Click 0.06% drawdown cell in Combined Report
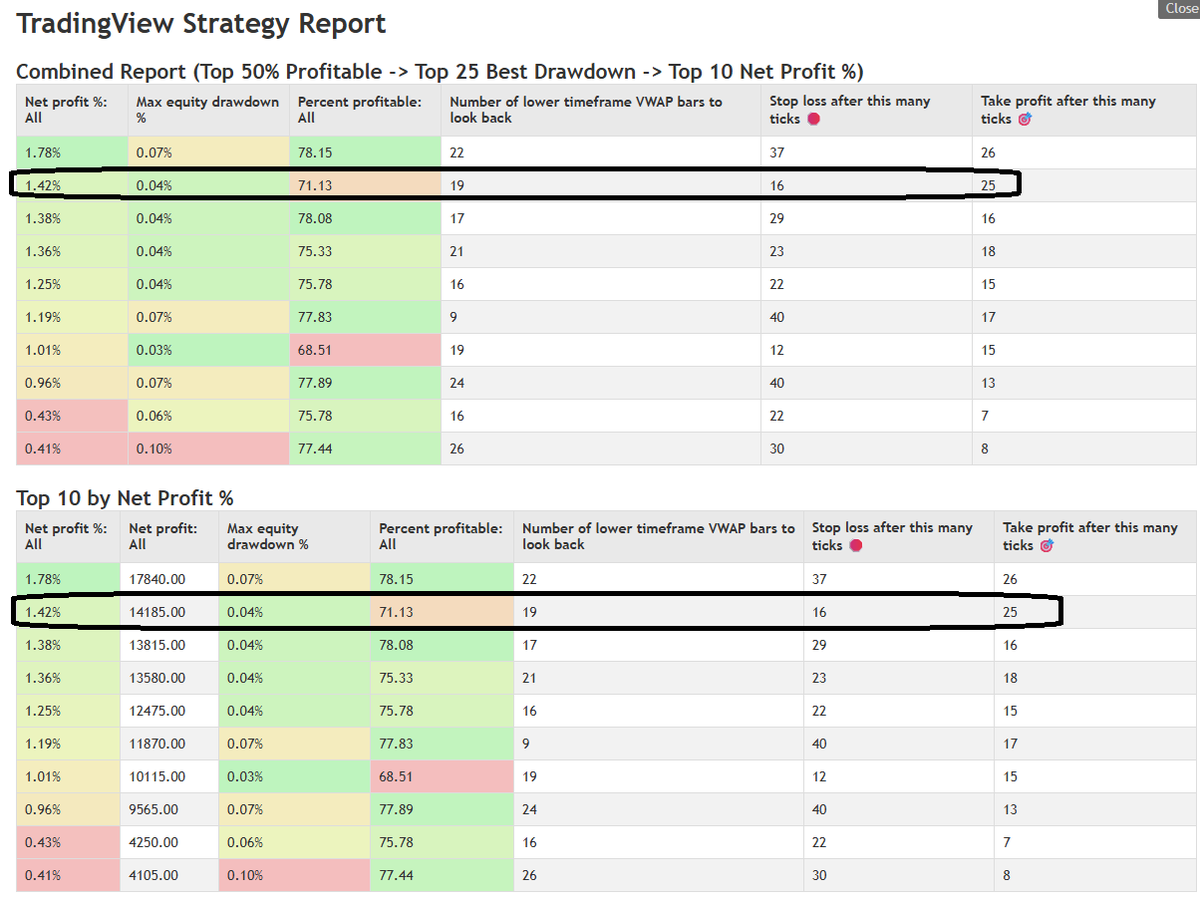1200x900 pixels. 208,416
